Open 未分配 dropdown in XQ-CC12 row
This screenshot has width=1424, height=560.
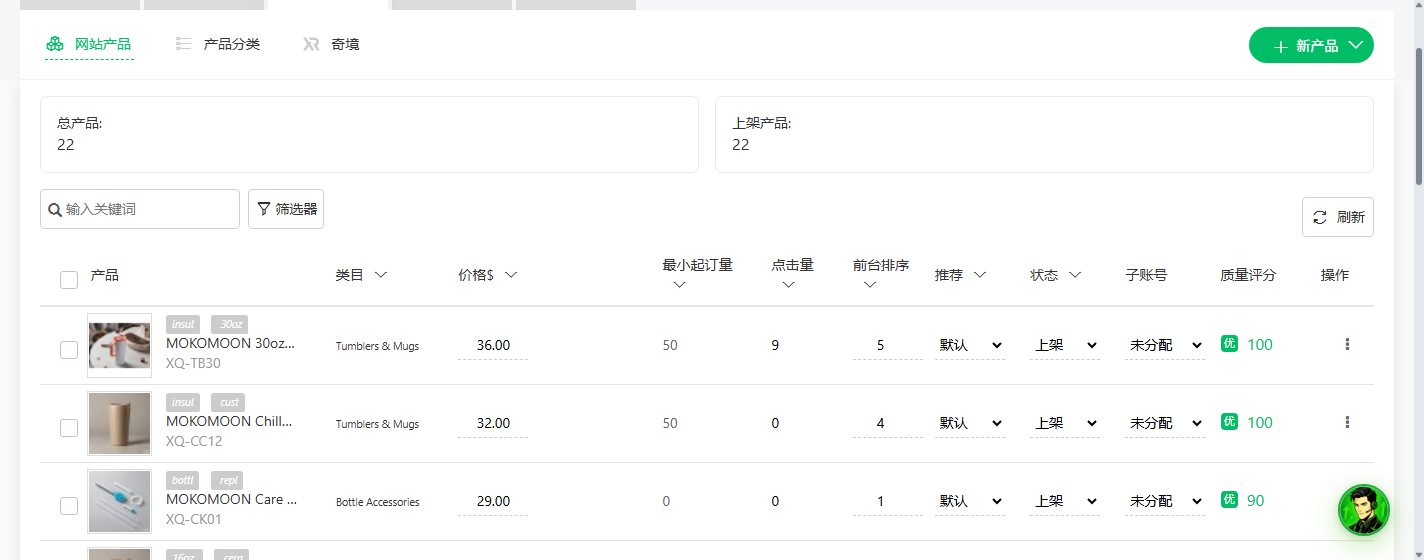pos(1165,423)
